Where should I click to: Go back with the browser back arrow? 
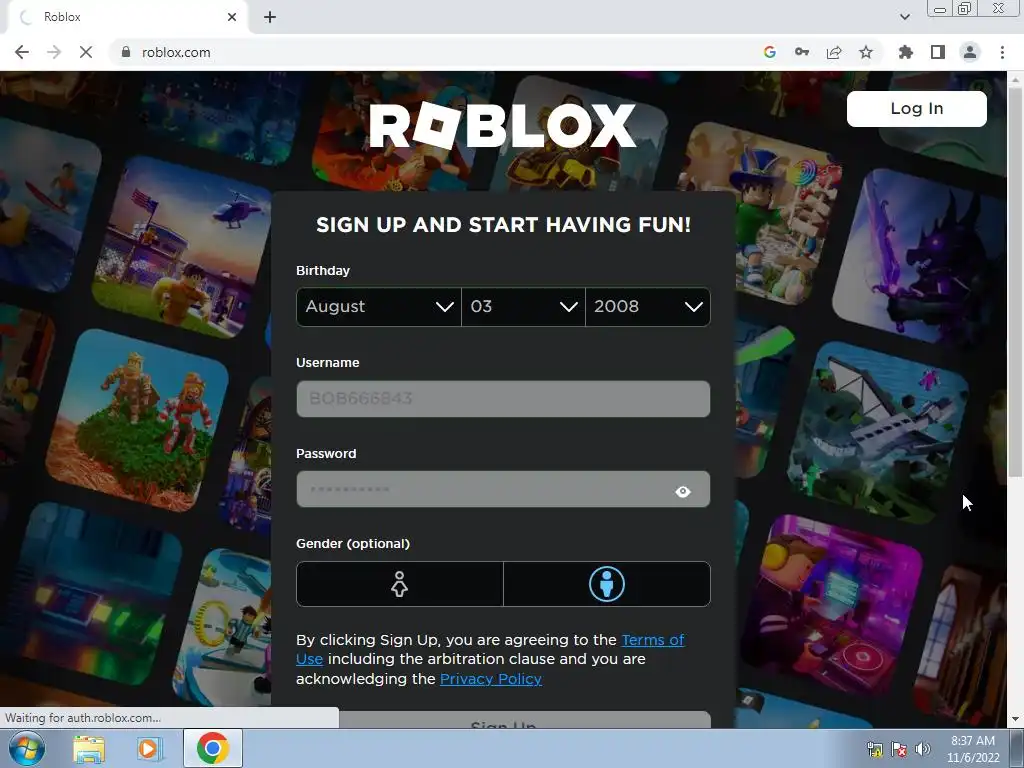click(22, 52)
